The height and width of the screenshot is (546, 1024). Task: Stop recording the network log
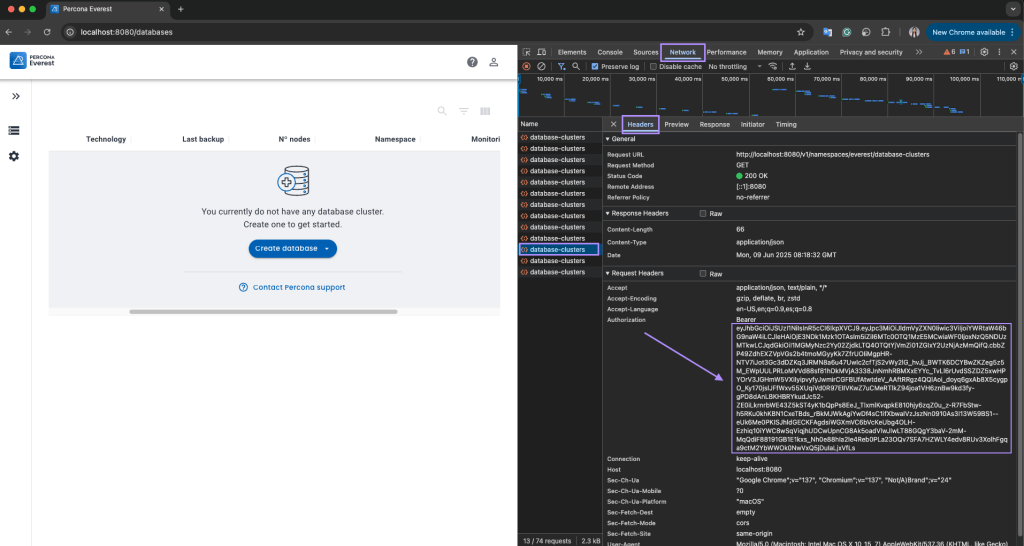[x=527, y=67]
